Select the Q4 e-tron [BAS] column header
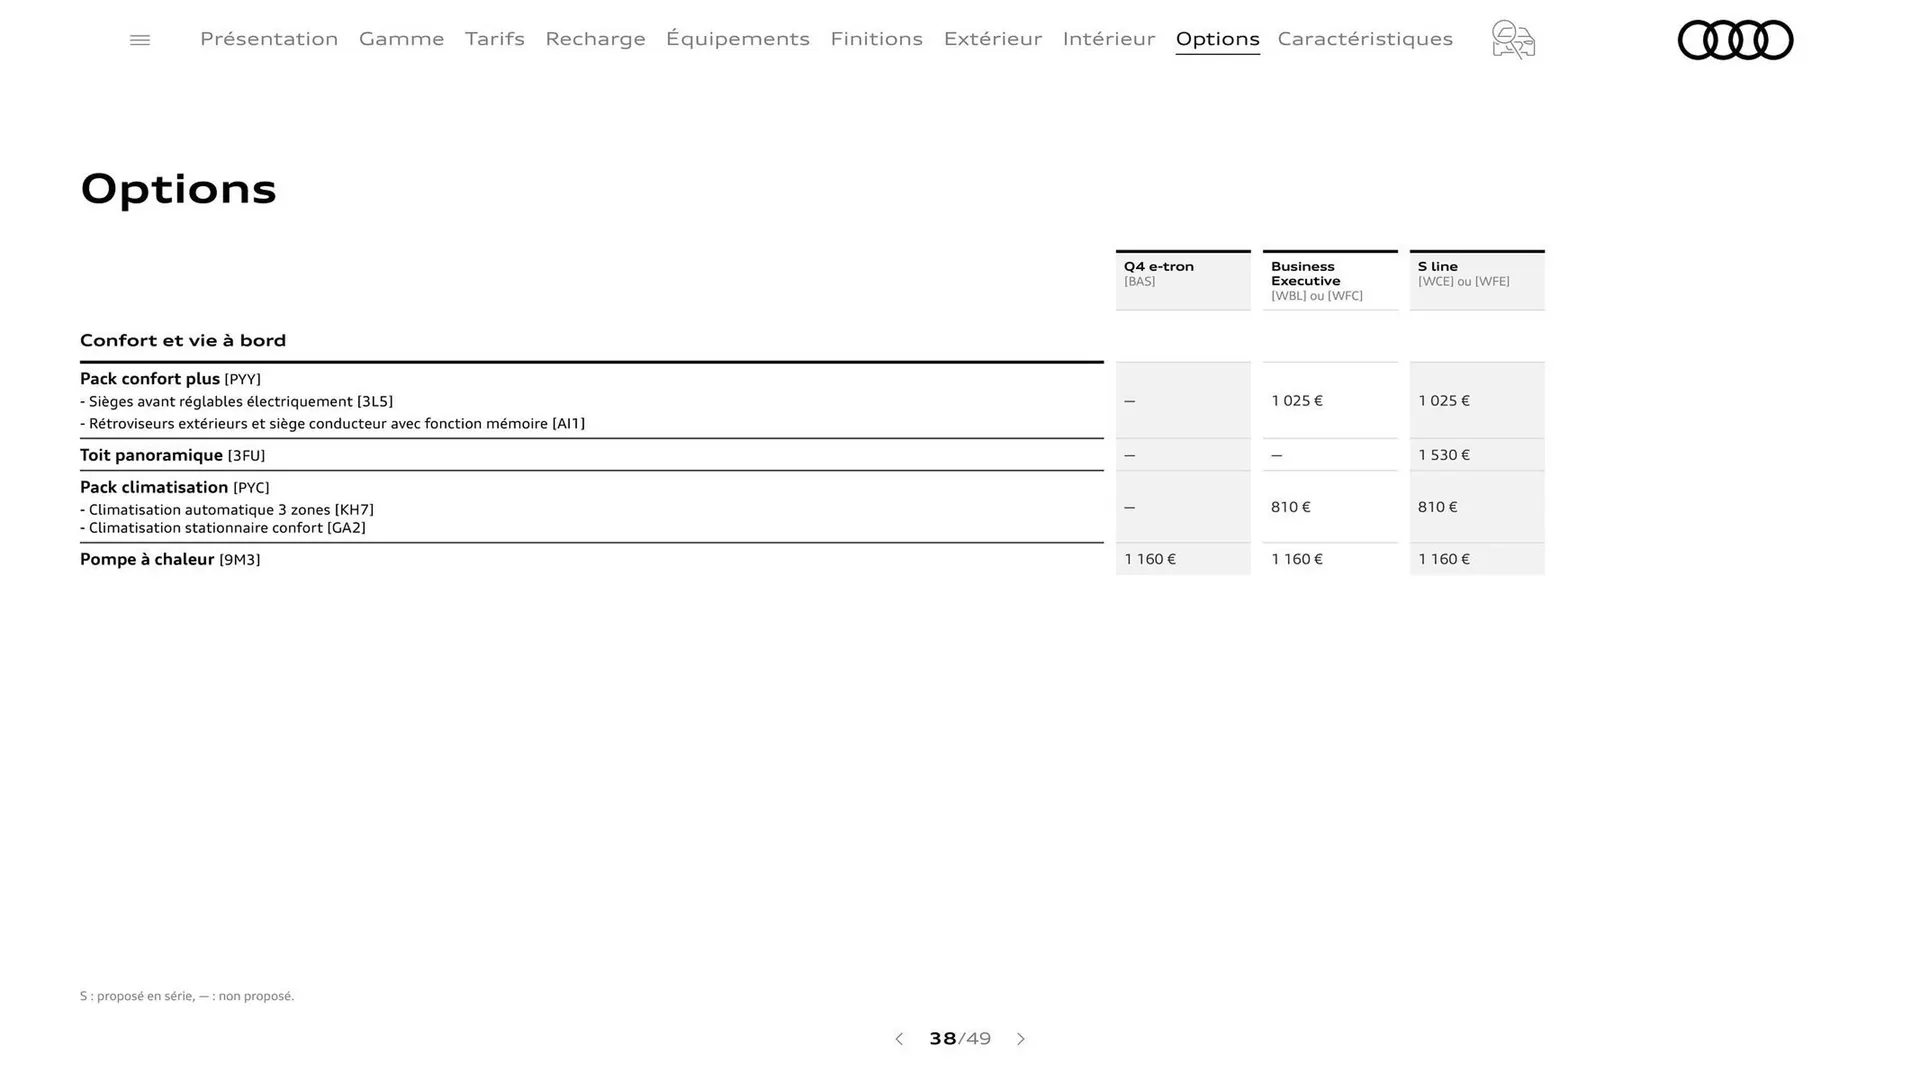Image resolution: width=1920 pixels, height=1080 pixels. 1182,274
